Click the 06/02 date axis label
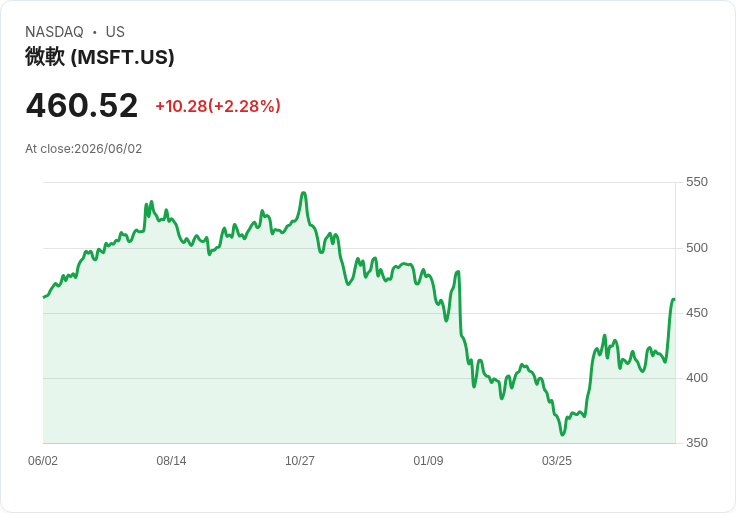The image size is (736, 513). (x=43, y=460)
